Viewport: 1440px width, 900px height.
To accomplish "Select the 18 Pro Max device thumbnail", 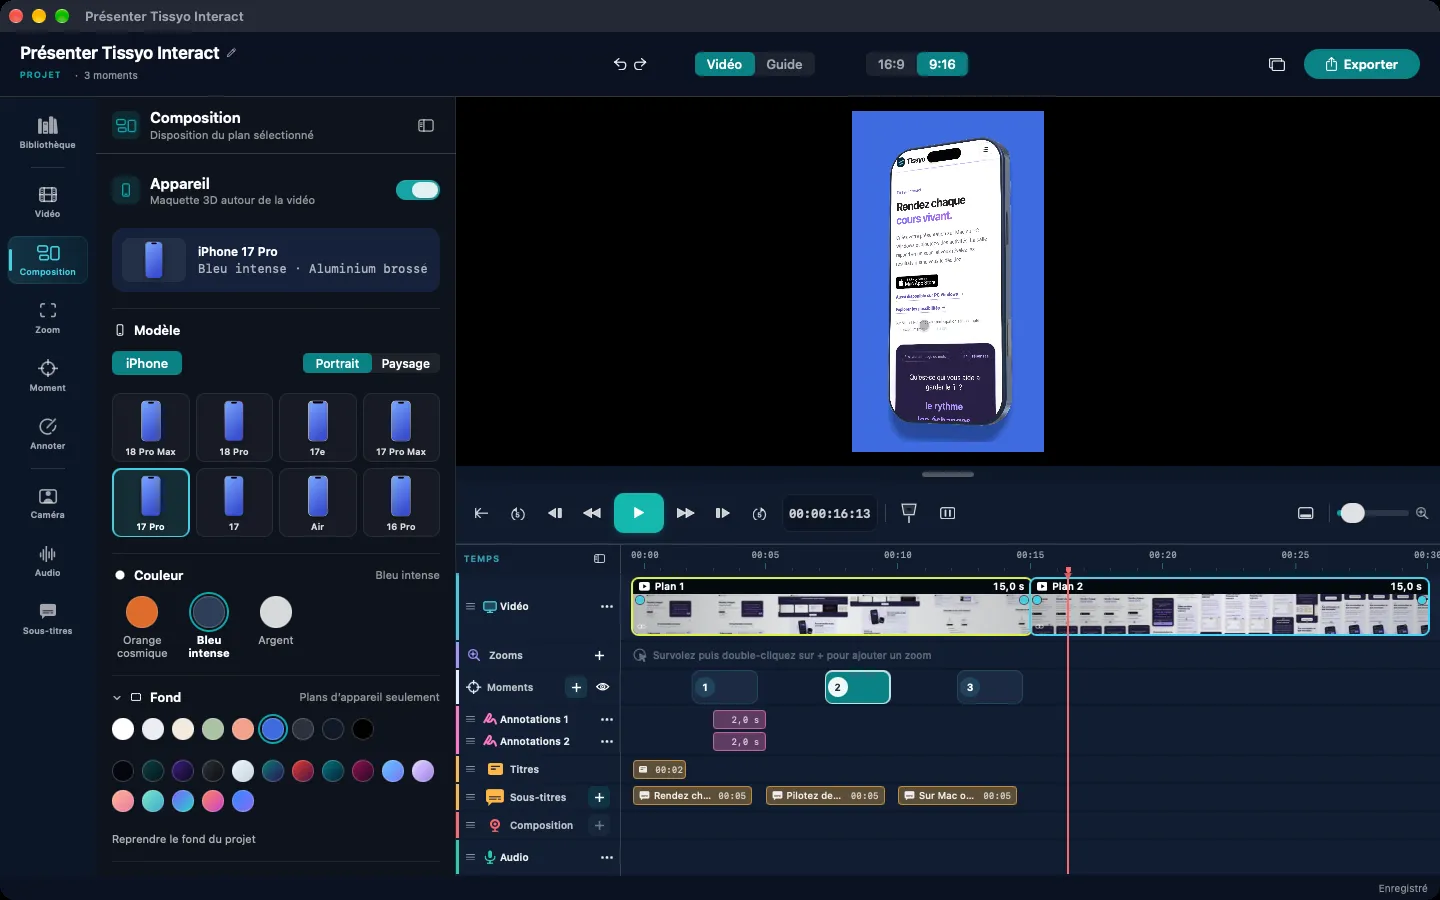I will point(150,427).
